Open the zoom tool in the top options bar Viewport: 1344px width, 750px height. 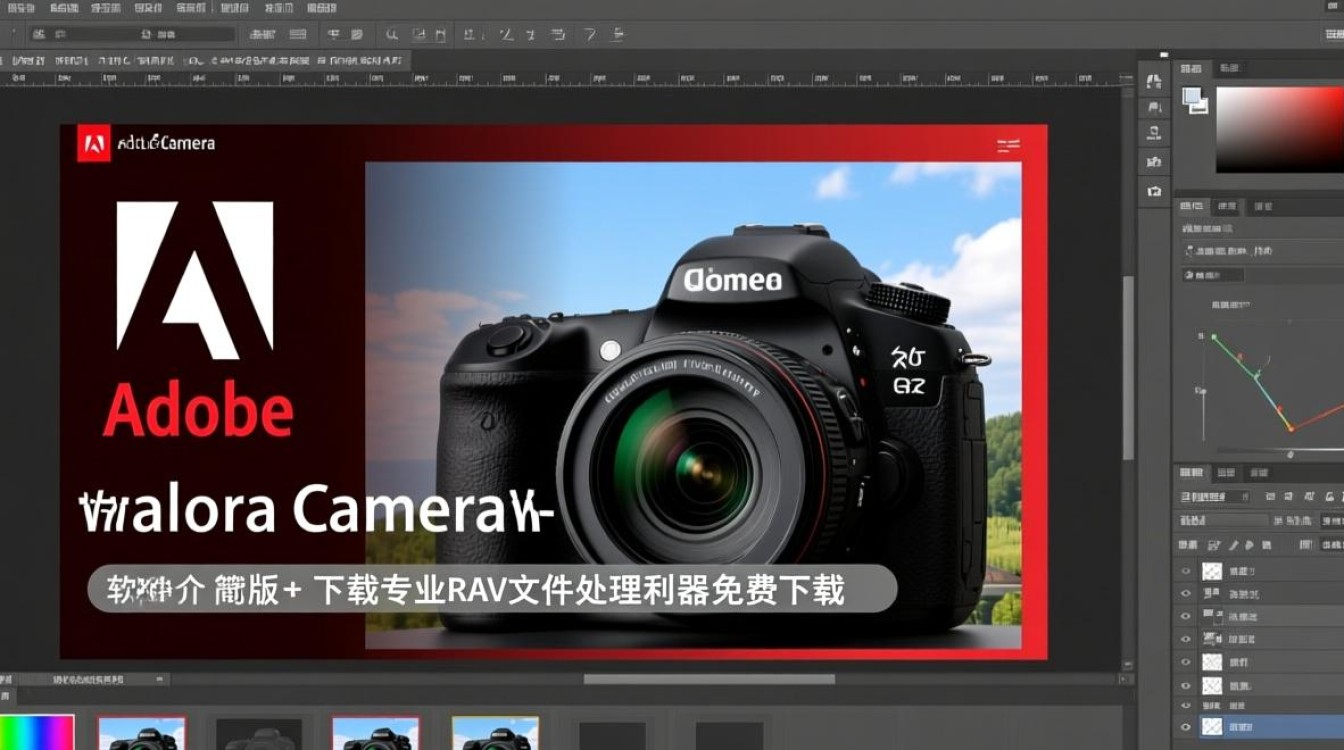[392, 33]
